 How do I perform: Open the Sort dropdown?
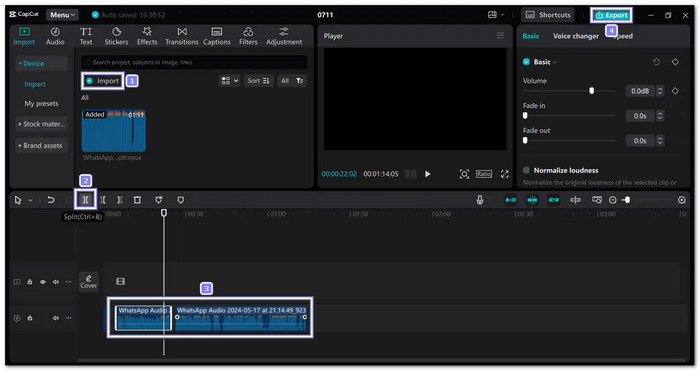pyautogui.click(x=258, y=81)
